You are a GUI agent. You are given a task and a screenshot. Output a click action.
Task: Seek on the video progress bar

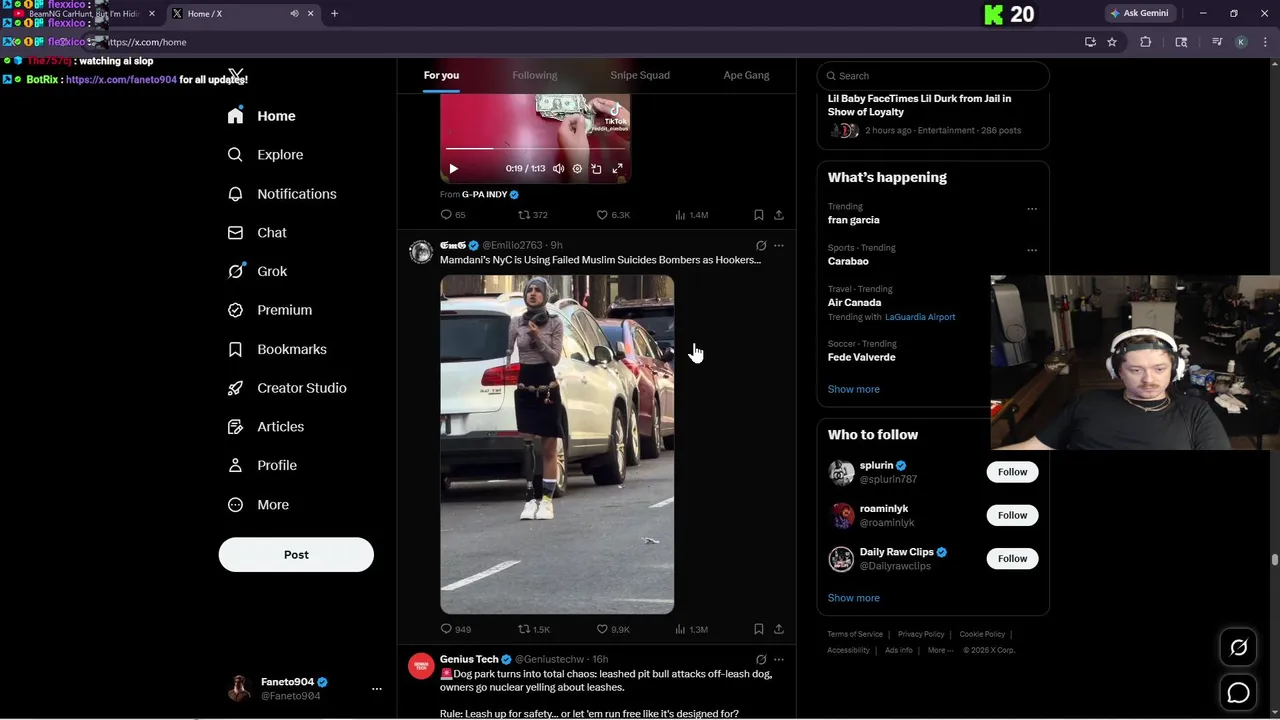(535, 149)
